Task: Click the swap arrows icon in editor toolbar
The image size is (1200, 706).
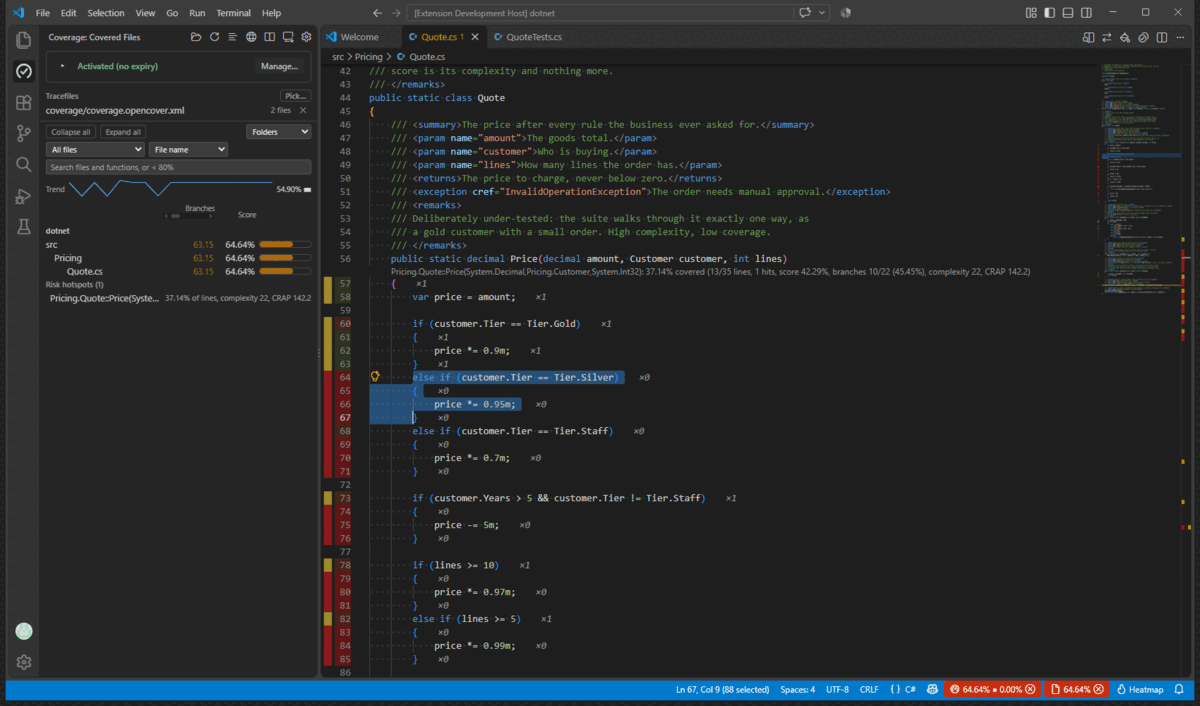Action: tap(1107, 37)
